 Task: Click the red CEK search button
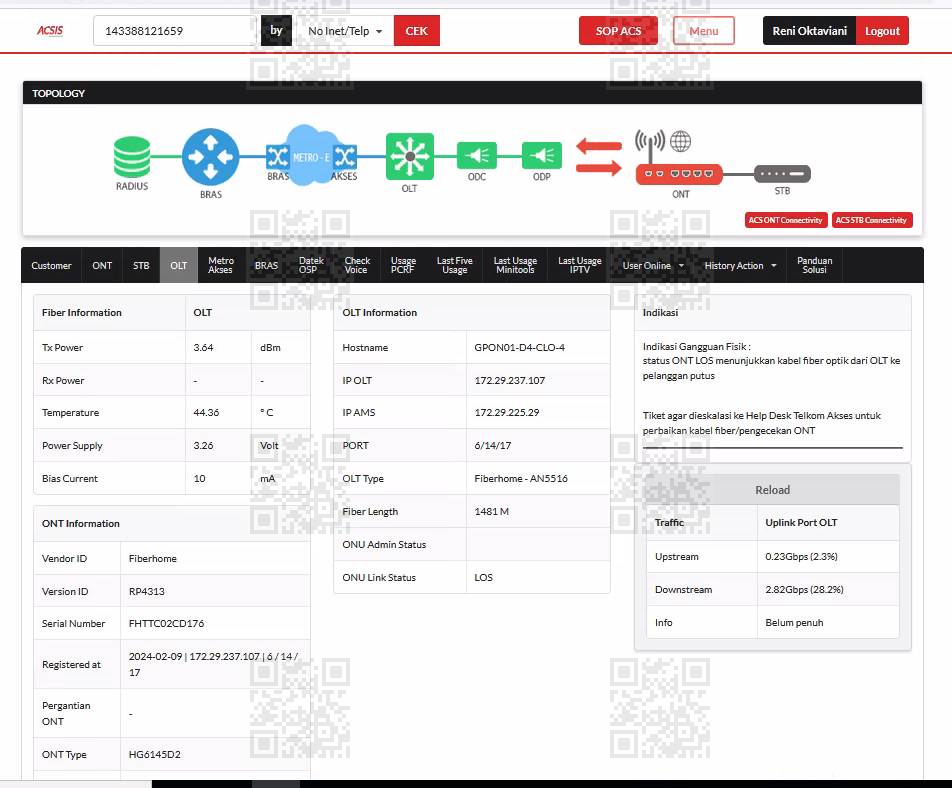tap(416, 31)
